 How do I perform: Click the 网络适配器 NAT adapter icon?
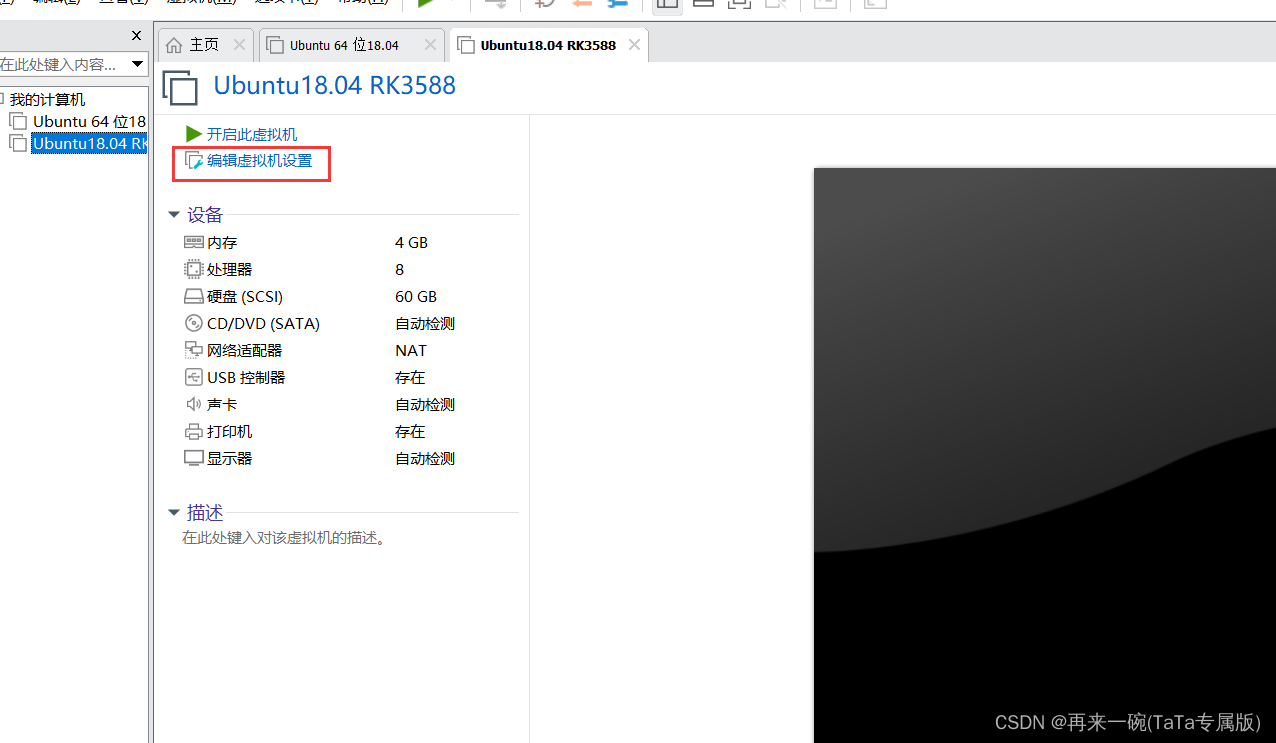(x=193, y=350)
